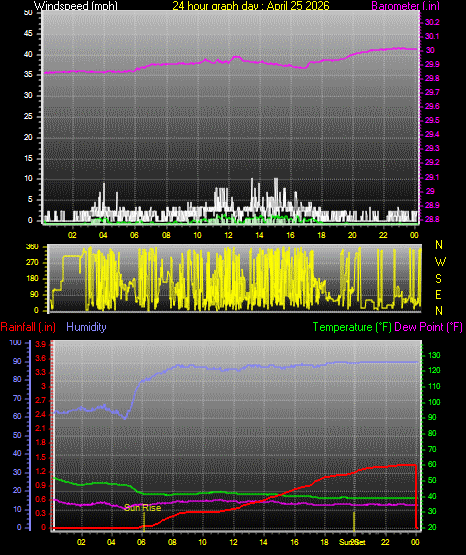This screenshot has height=555, width=466.
Task: Click hour 22 under the windspeed graph
Action: 383,235
